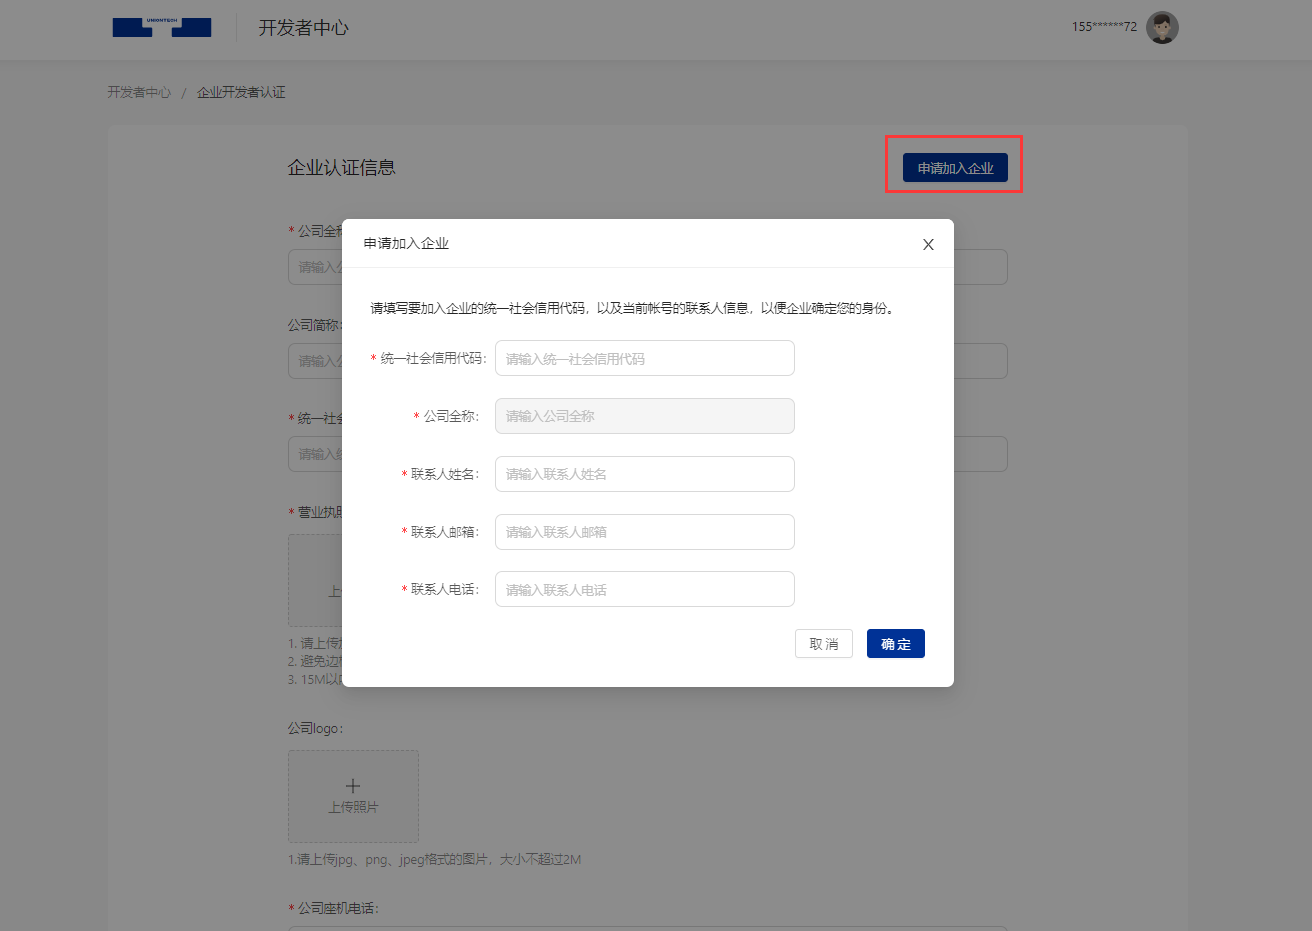Go to 开发者中心 in the breadcrumb
Viewport: 1312px width, 931px height.
pos(139,92)
